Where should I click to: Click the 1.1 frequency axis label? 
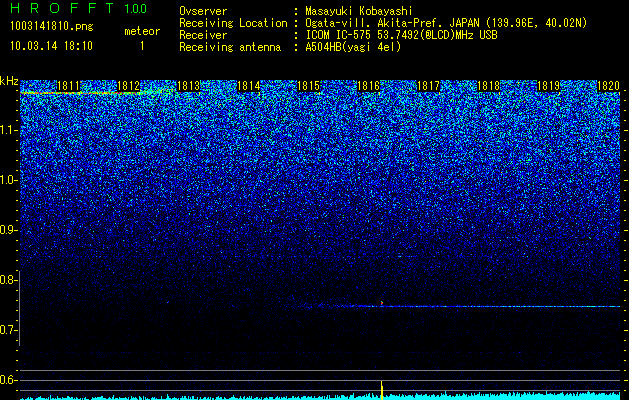[x=8, y=130]
